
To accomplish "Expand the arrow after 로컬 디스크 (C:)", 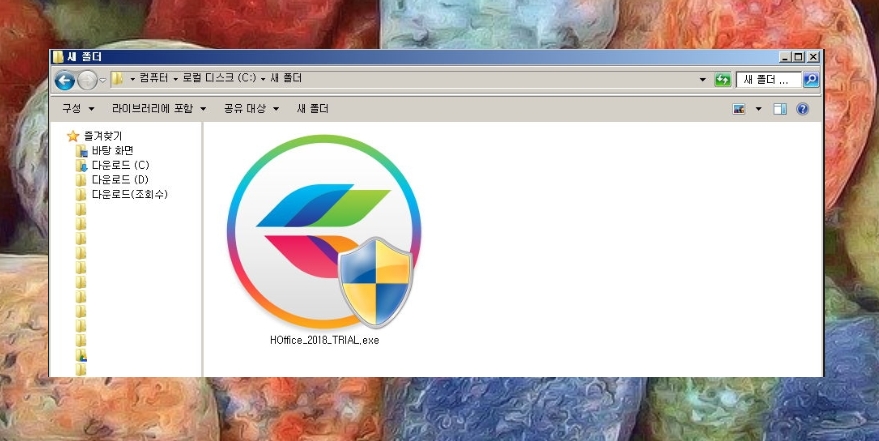I will coord(263,79).
